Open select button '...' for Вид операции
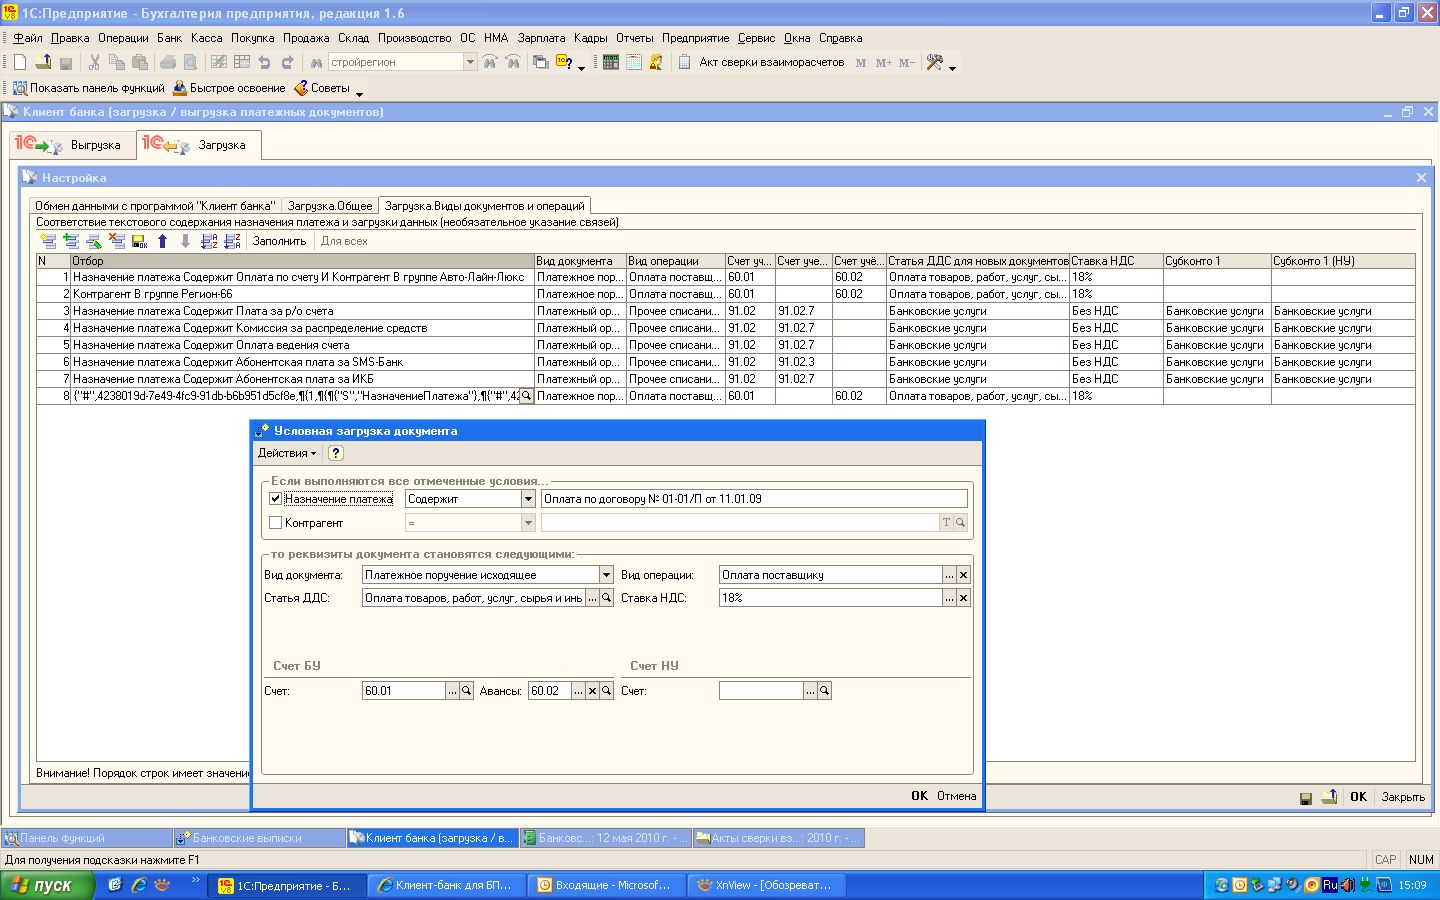This screenshot has width=1440, height=900. [x=950, y=575]
